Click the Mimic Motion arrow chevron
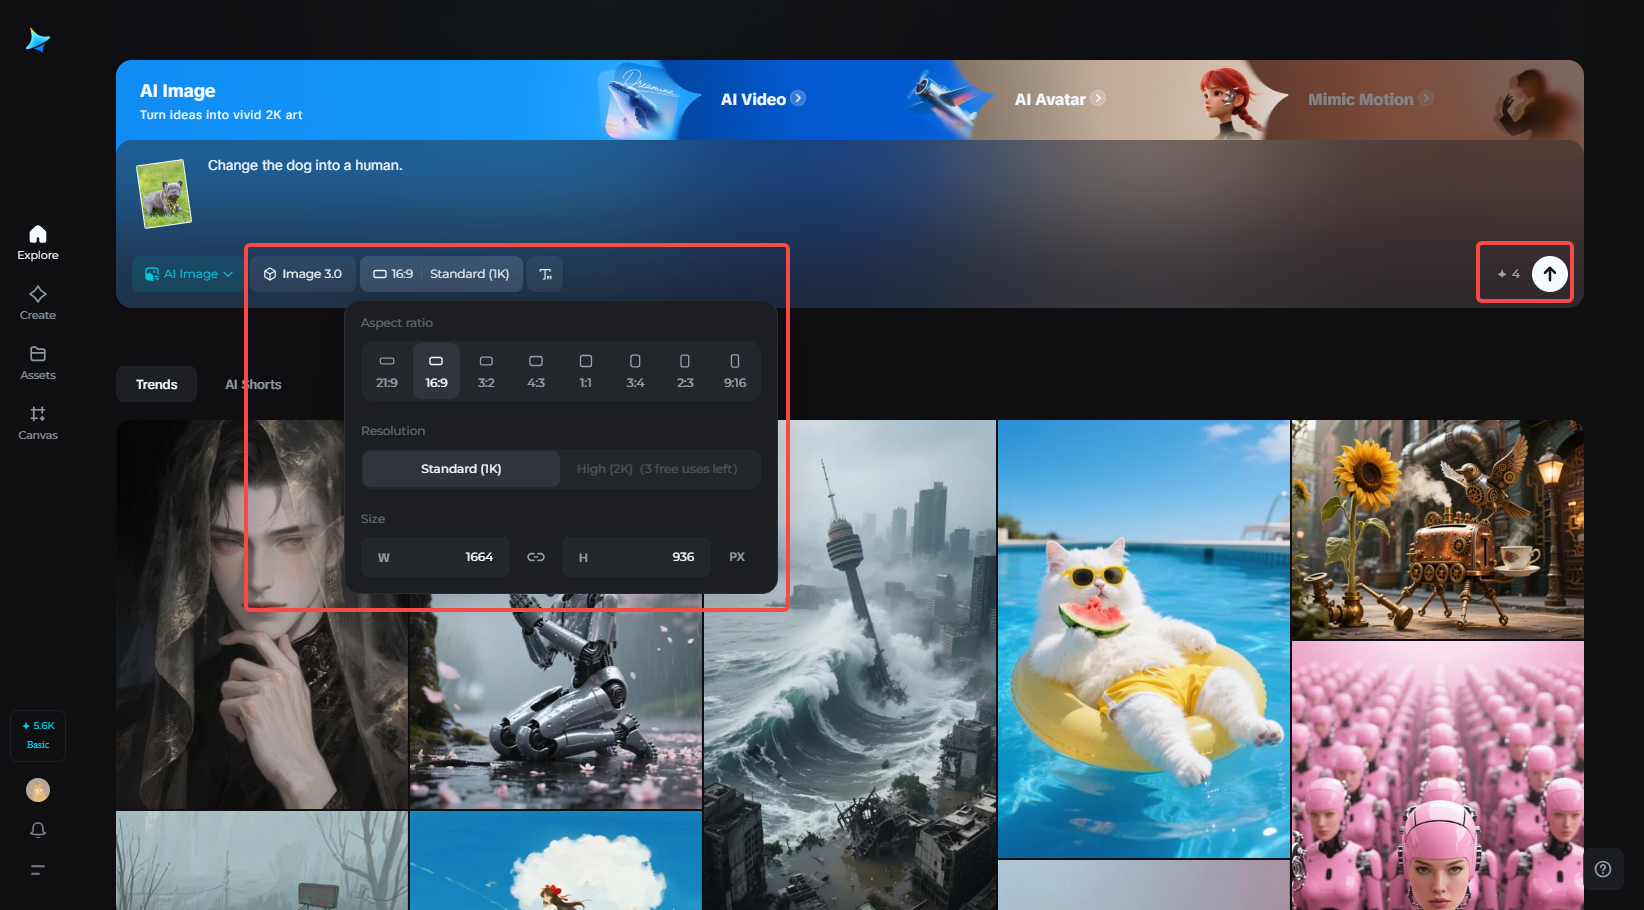1644x910 pixels. [1426, 98]
